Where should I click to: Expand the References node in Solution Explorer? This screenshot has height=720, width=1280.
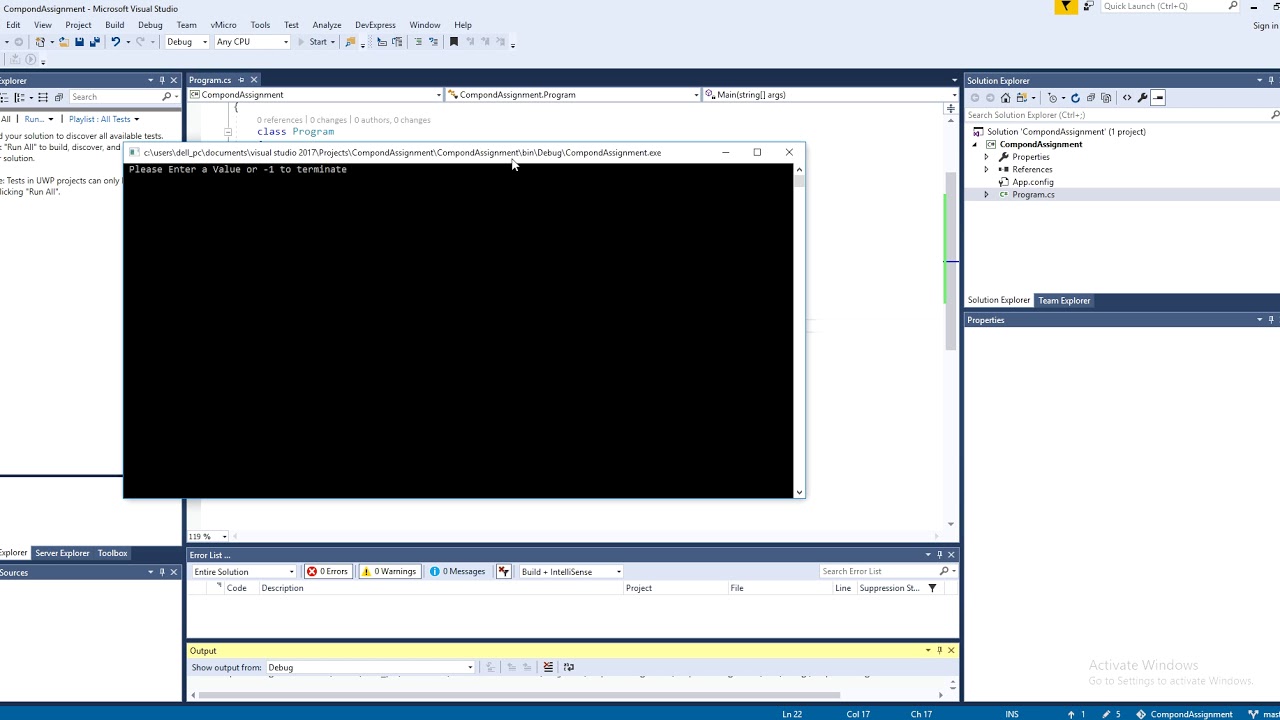pos(986,170)
